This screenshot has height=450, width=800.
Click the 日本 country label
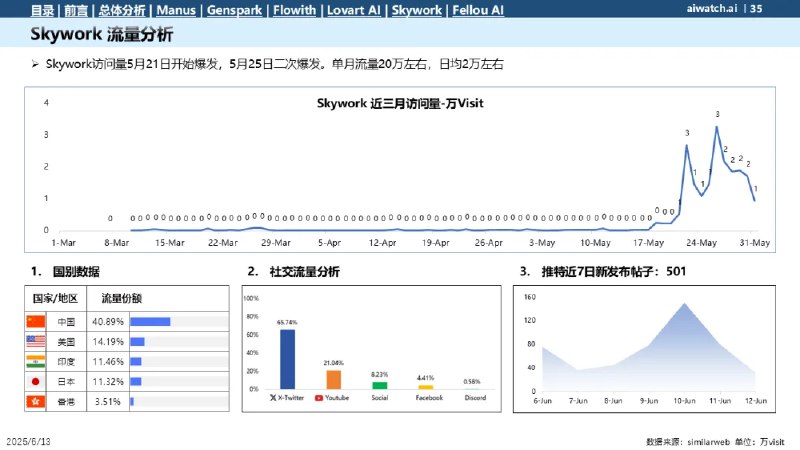click(x=66, y=382)
